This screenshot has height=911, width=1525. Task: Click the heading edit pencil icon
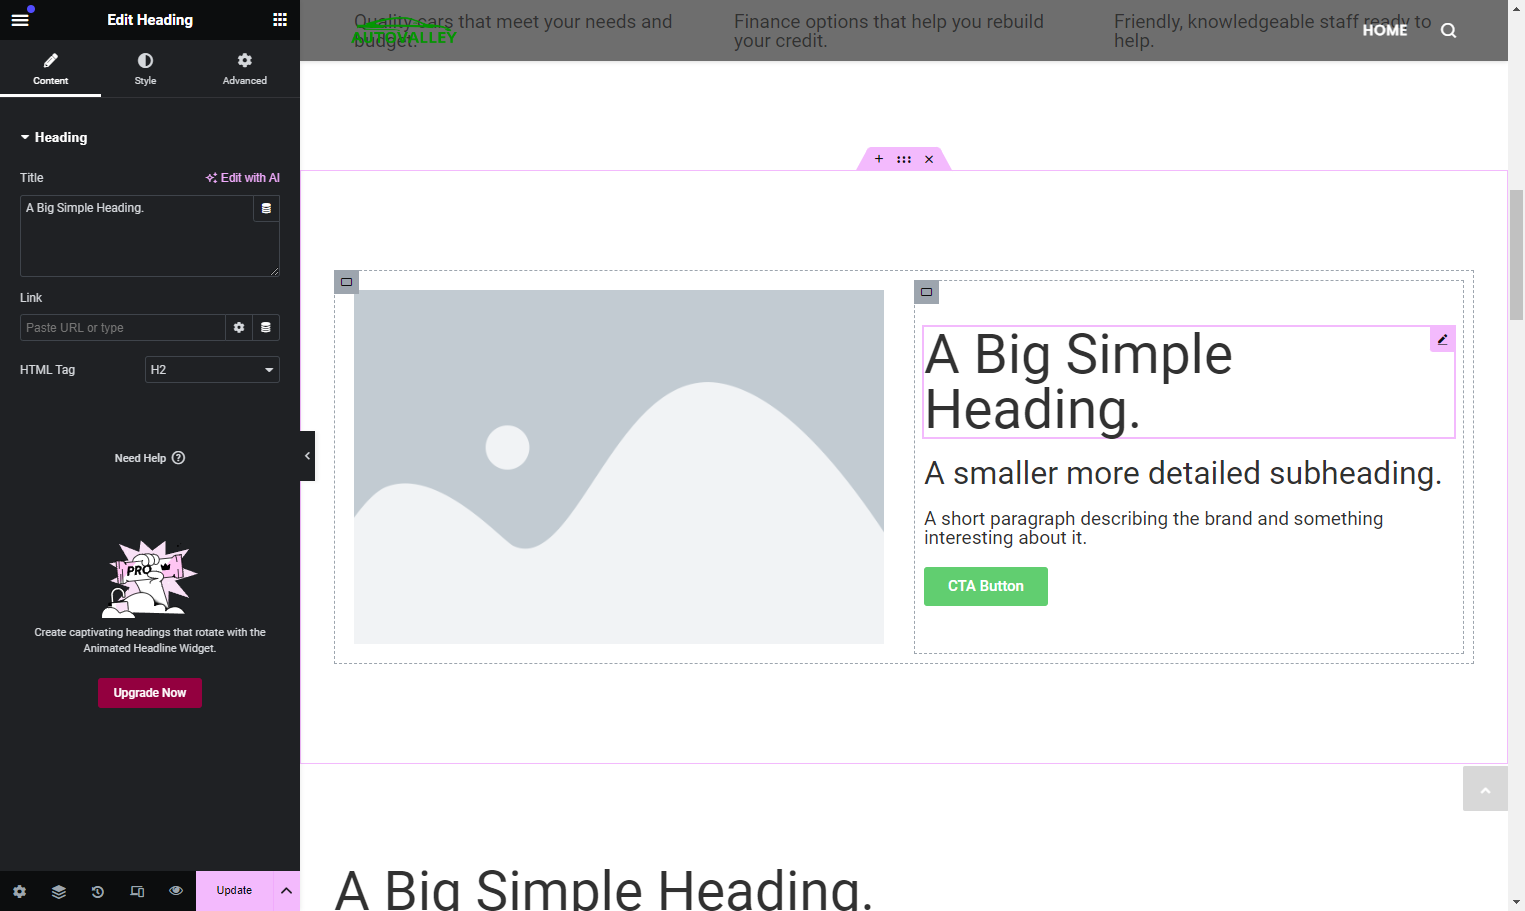pyautogui.click(x=1442, y=339)
